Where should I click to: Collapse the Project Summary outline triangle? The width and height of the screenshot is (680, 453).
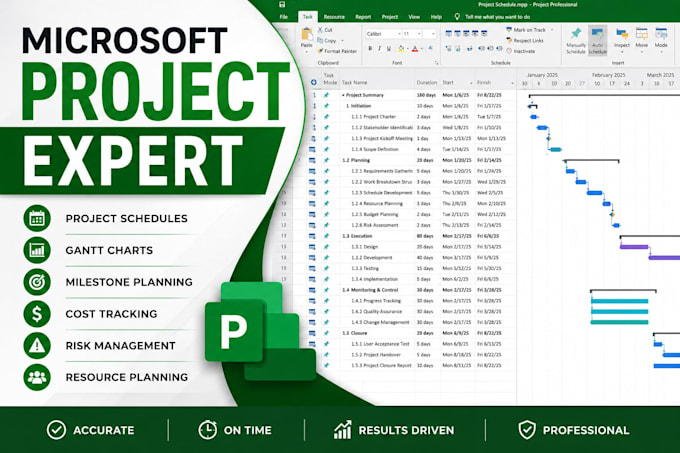click(x=343, y=95)
